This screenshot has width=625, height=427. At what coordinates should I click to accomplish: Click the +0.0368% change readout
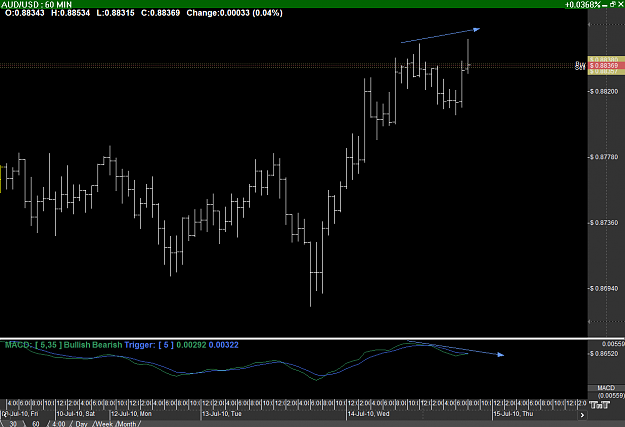click(x=582, y=4)
